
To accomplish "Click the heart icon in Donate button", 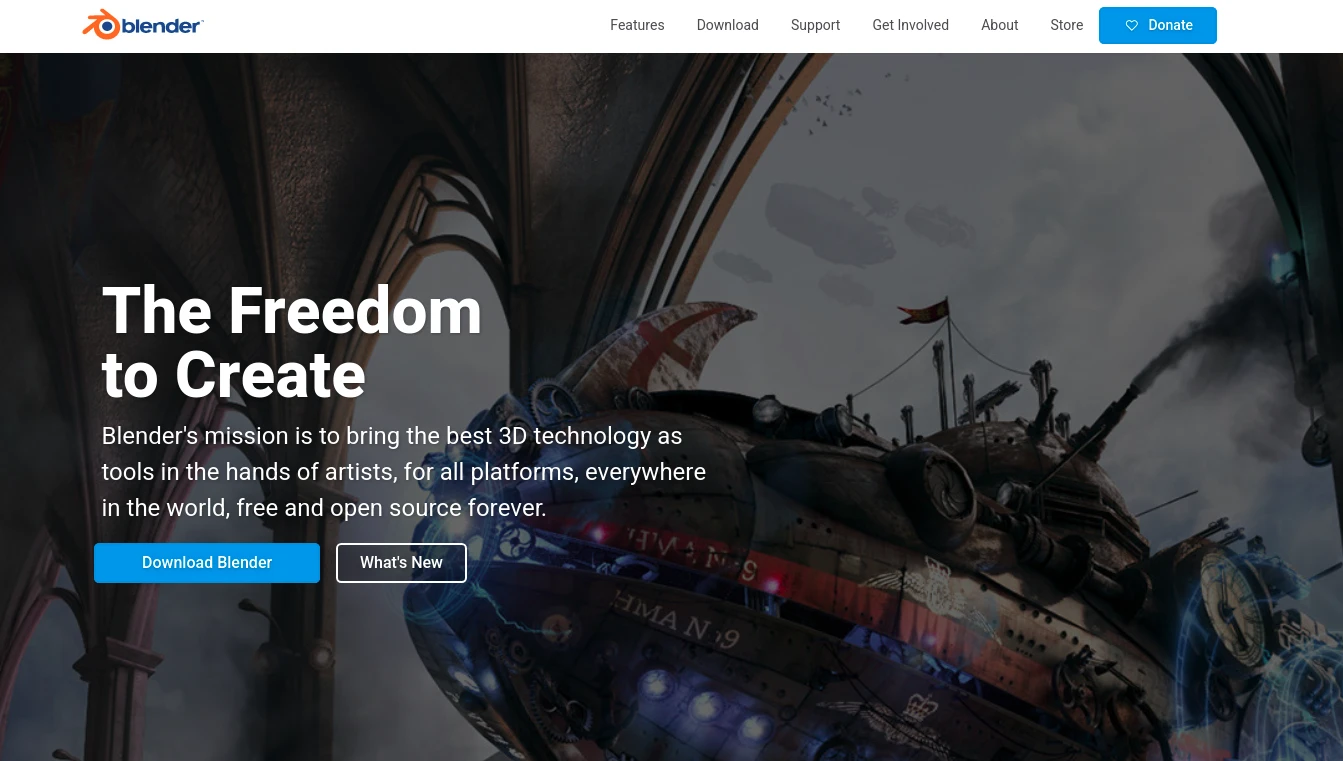I will [1132, 26].
